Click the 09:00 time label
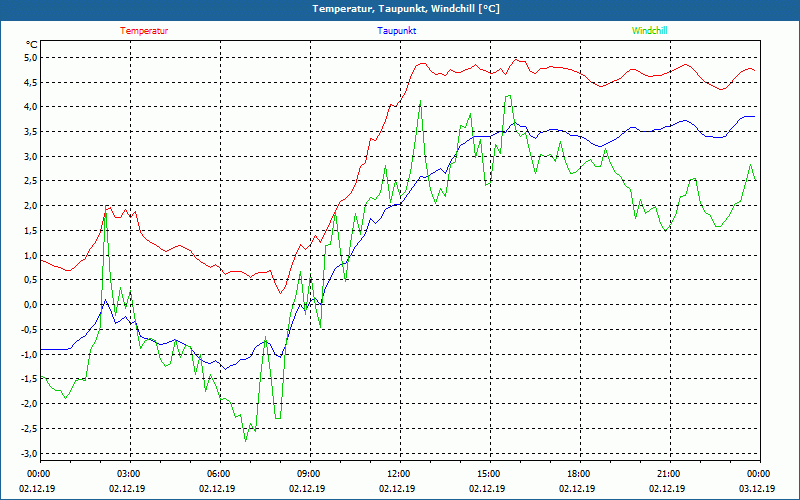The height and width of the screenshot is (500, 800). tap(310, 474)
